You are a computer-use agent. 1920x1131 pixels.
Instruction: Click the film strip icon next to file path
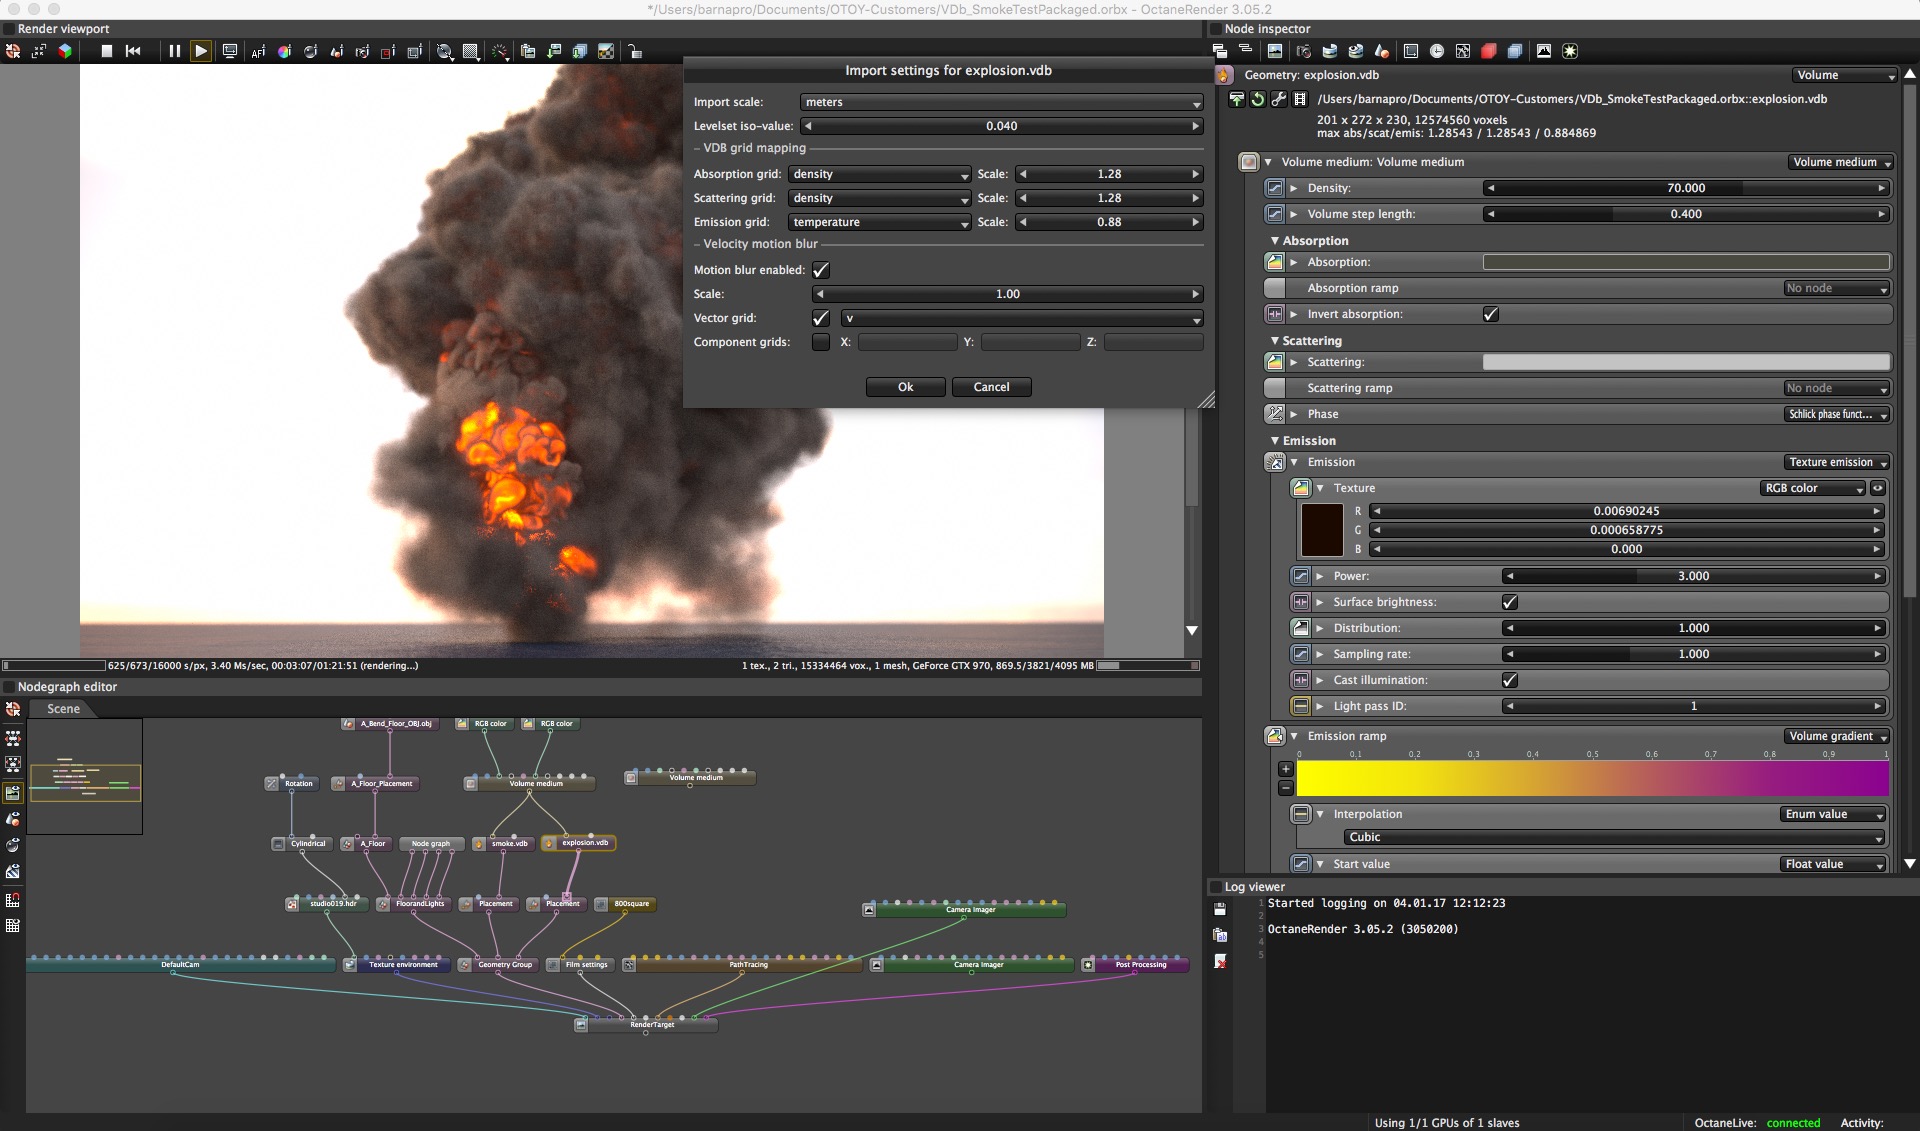tap(1300, 99)
